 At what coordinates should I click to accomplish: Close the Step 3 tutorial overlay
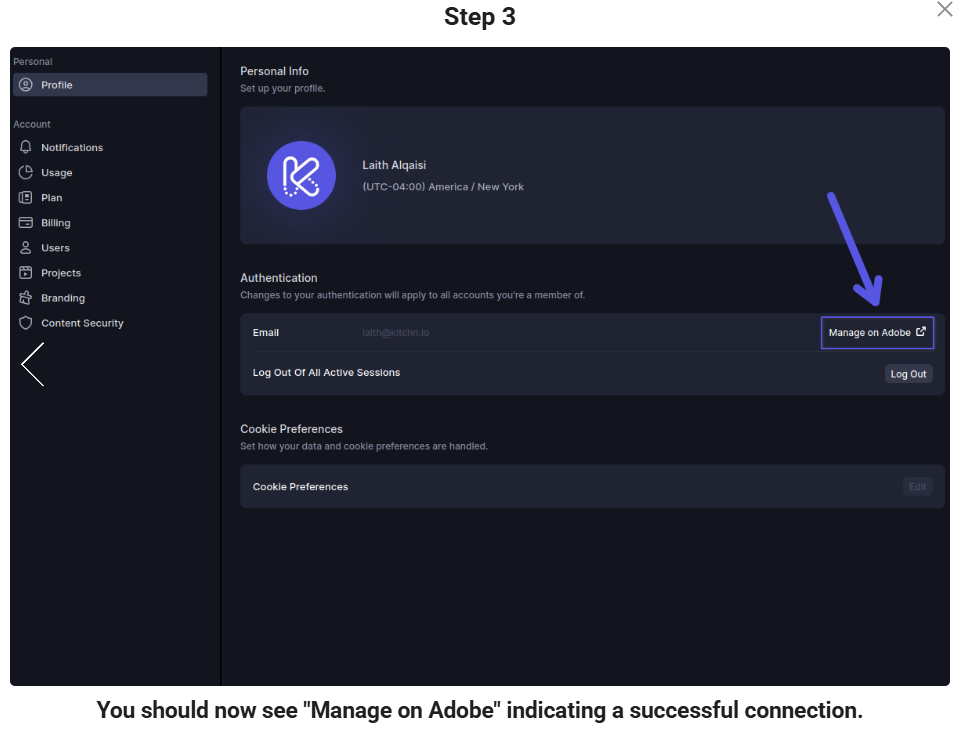pos(944,10)
